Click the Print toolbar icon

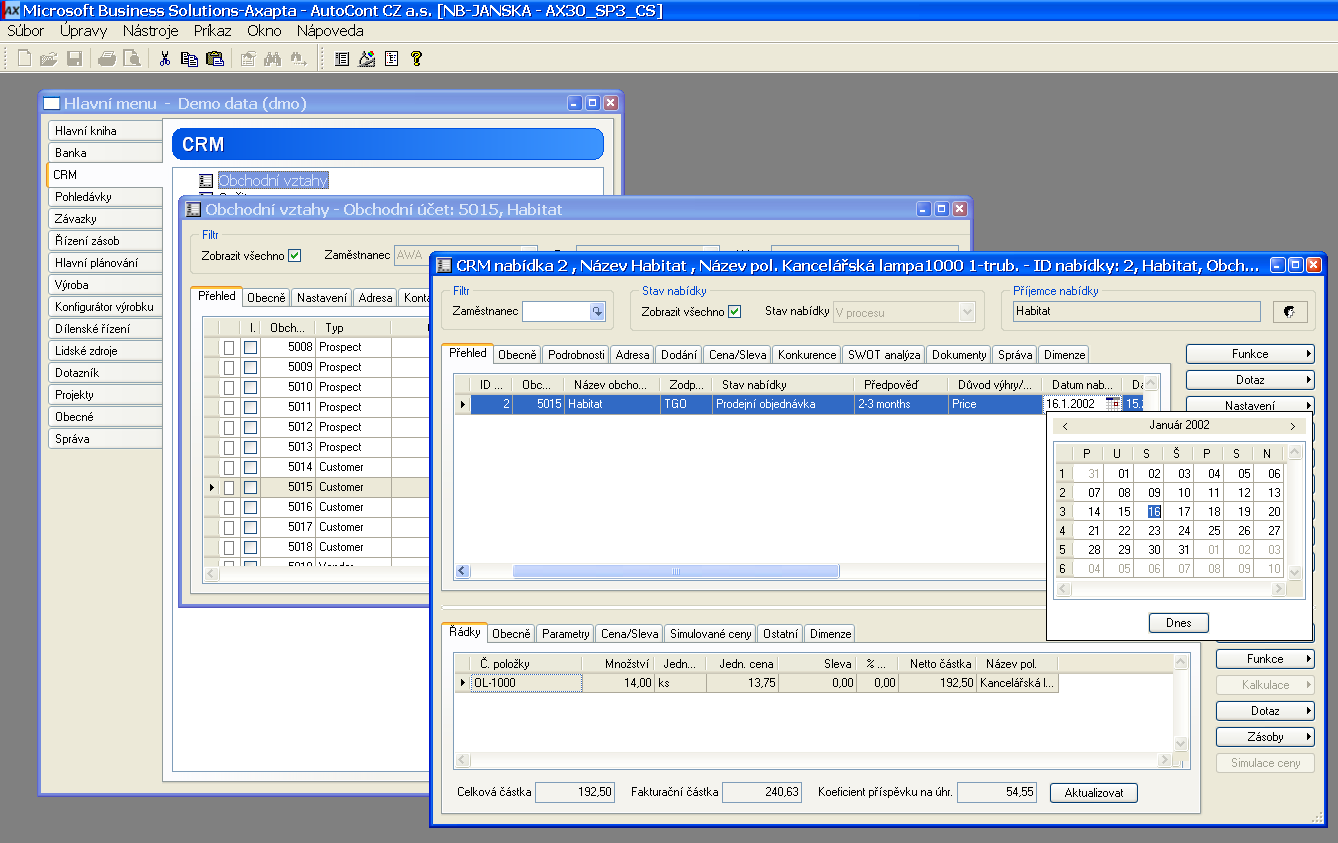107,59
